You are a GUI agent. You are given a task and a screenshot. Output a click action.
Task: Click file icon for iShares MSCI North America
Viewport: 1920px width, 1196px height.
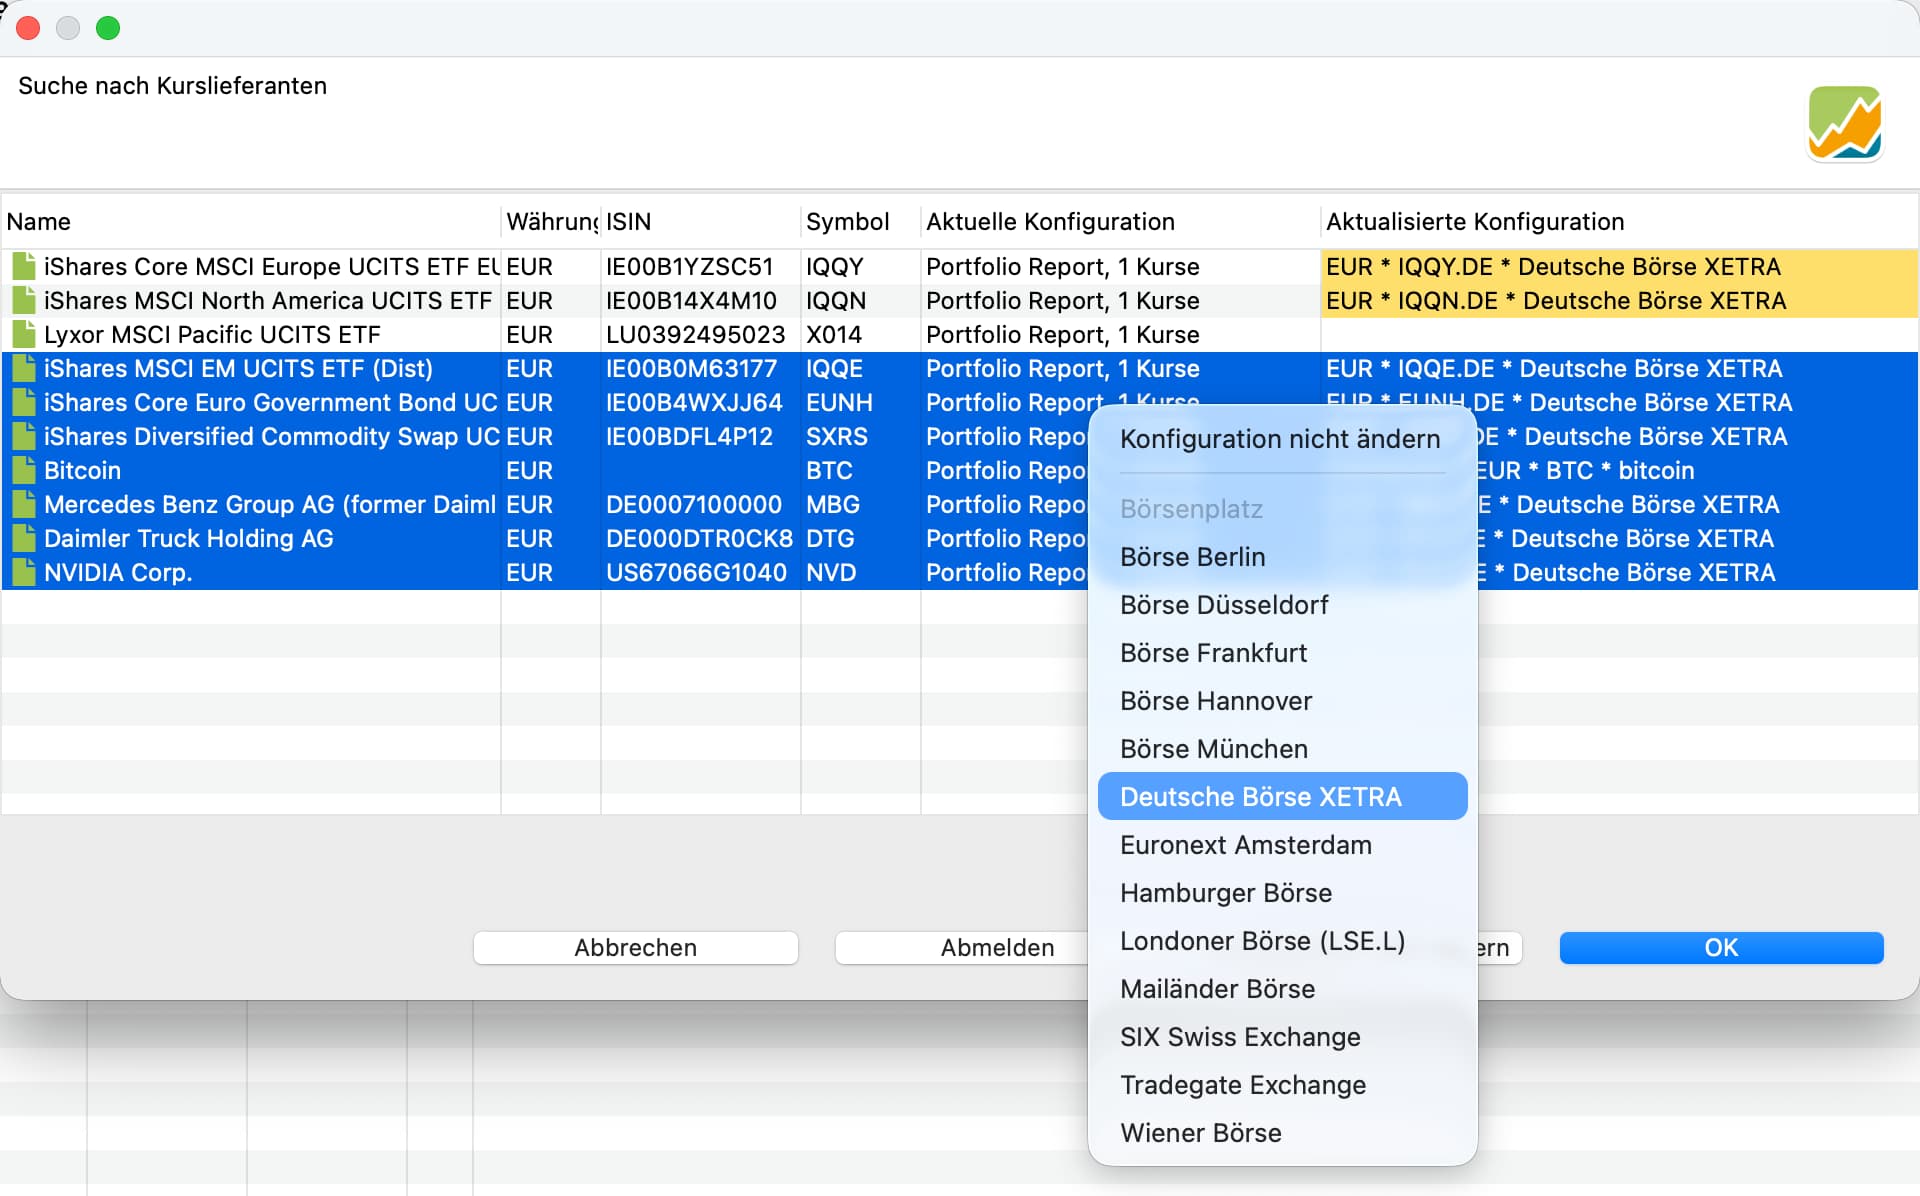[x=24, y=300]
